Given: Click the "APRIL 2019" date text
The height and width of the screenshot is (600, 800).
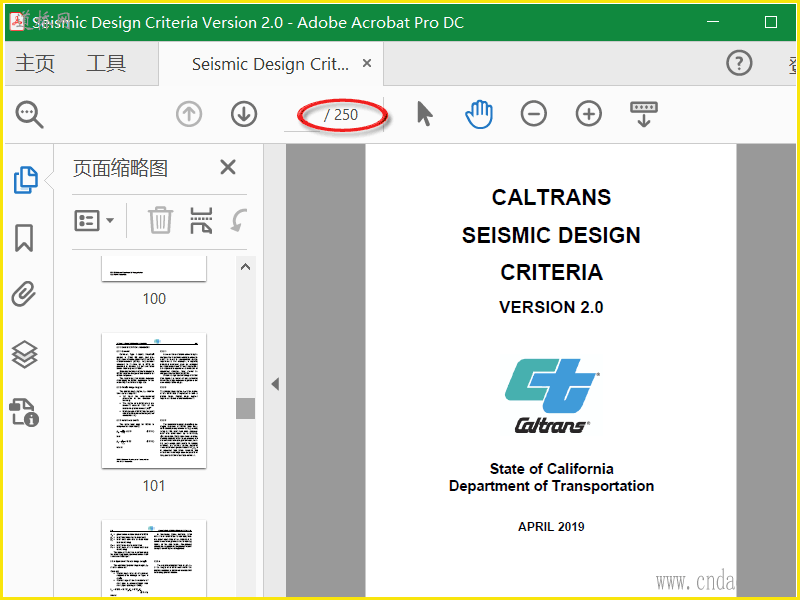Looking at the screenshot, I should pyautogui.click(x=551, y=527).
